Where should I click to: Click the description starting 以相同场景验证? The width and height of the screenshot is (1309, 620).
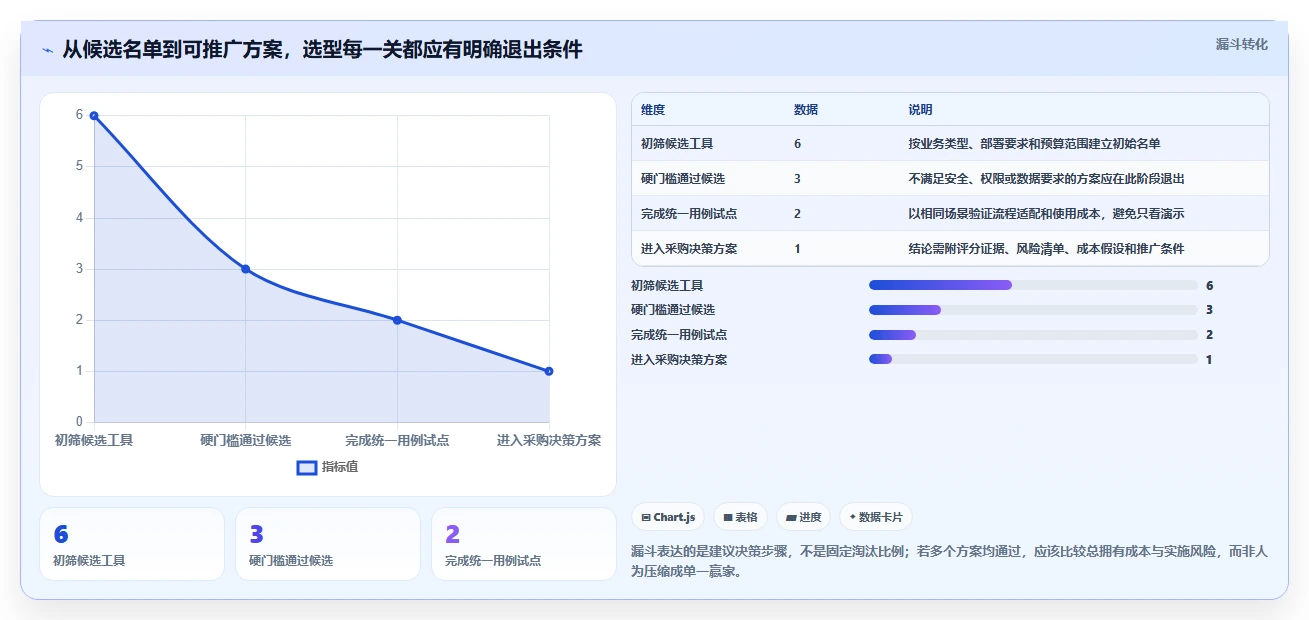[1046, 214]
